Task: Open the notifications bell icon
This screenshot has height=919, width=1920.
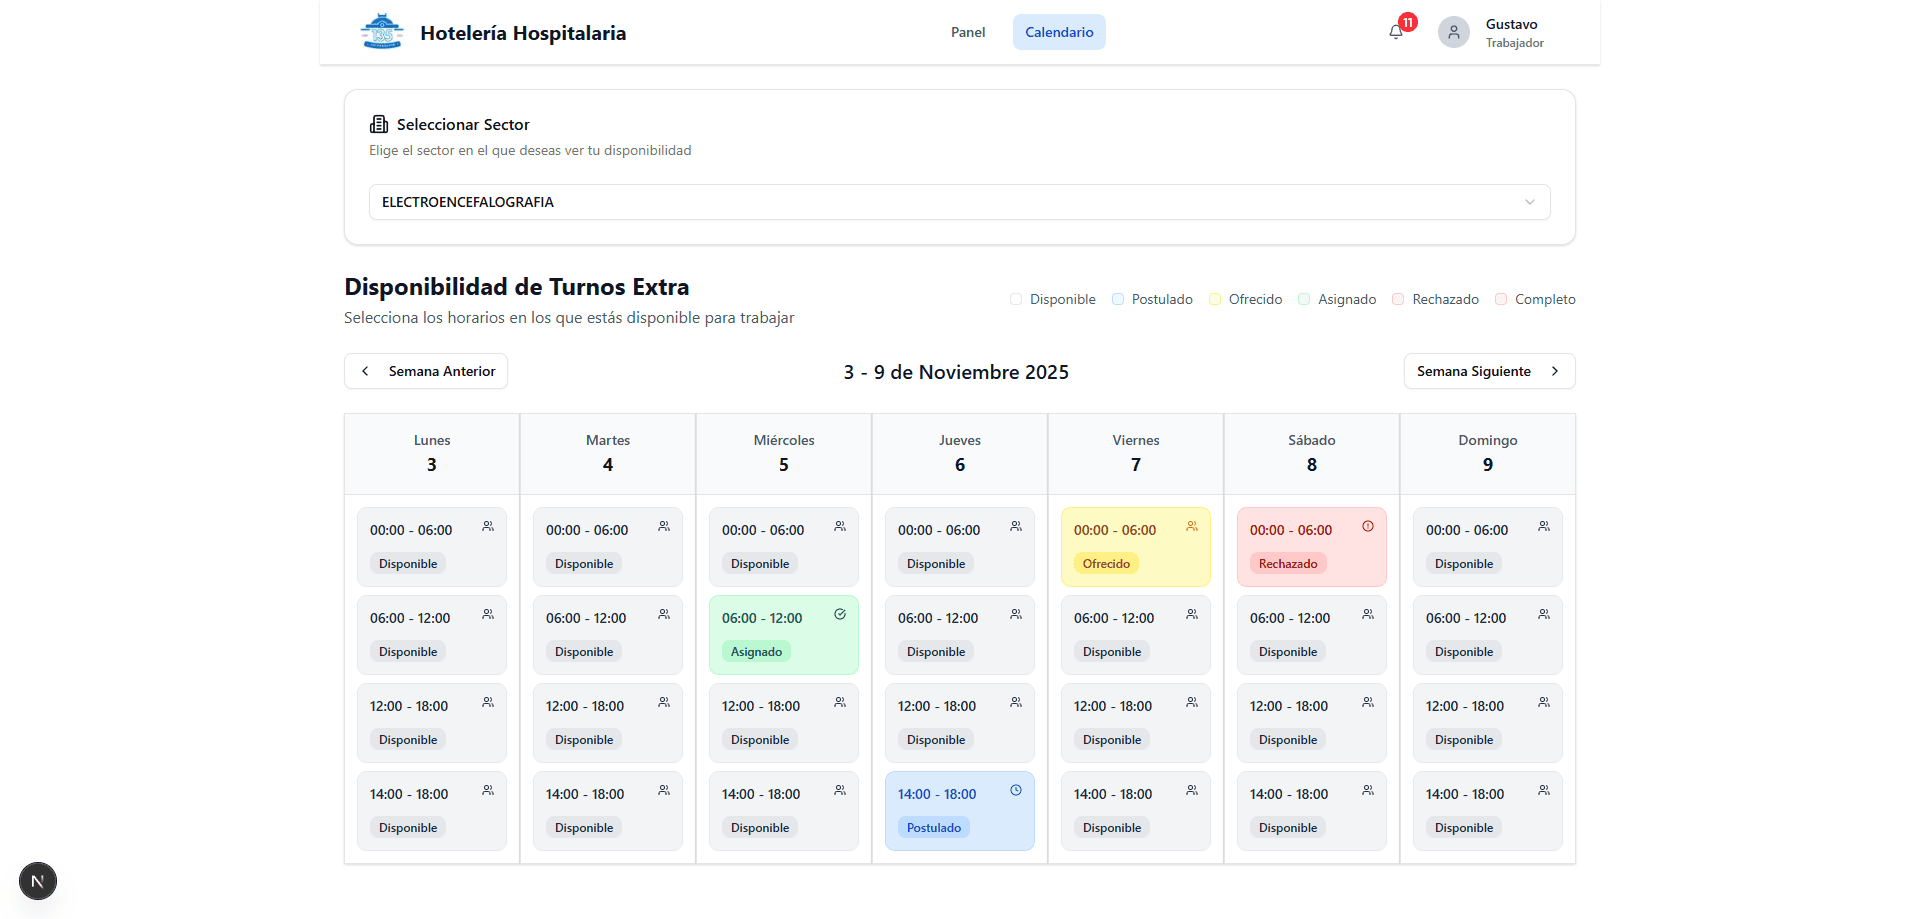Action: pos(1395,32)
